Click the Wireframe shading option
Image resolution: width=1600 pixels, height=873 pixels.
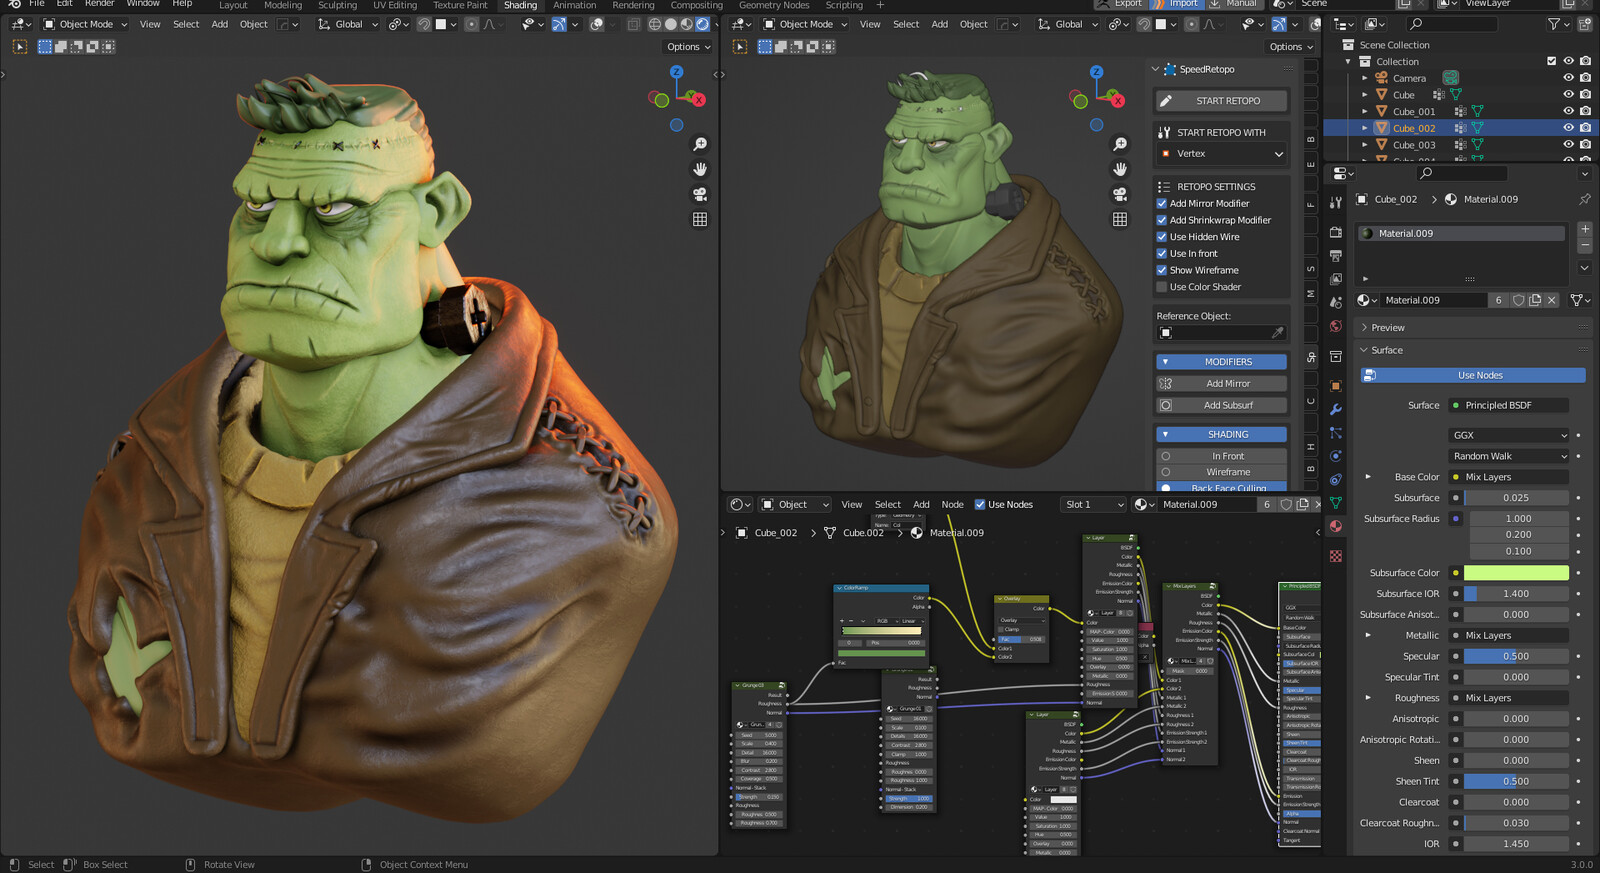[x=1221, y=472]
